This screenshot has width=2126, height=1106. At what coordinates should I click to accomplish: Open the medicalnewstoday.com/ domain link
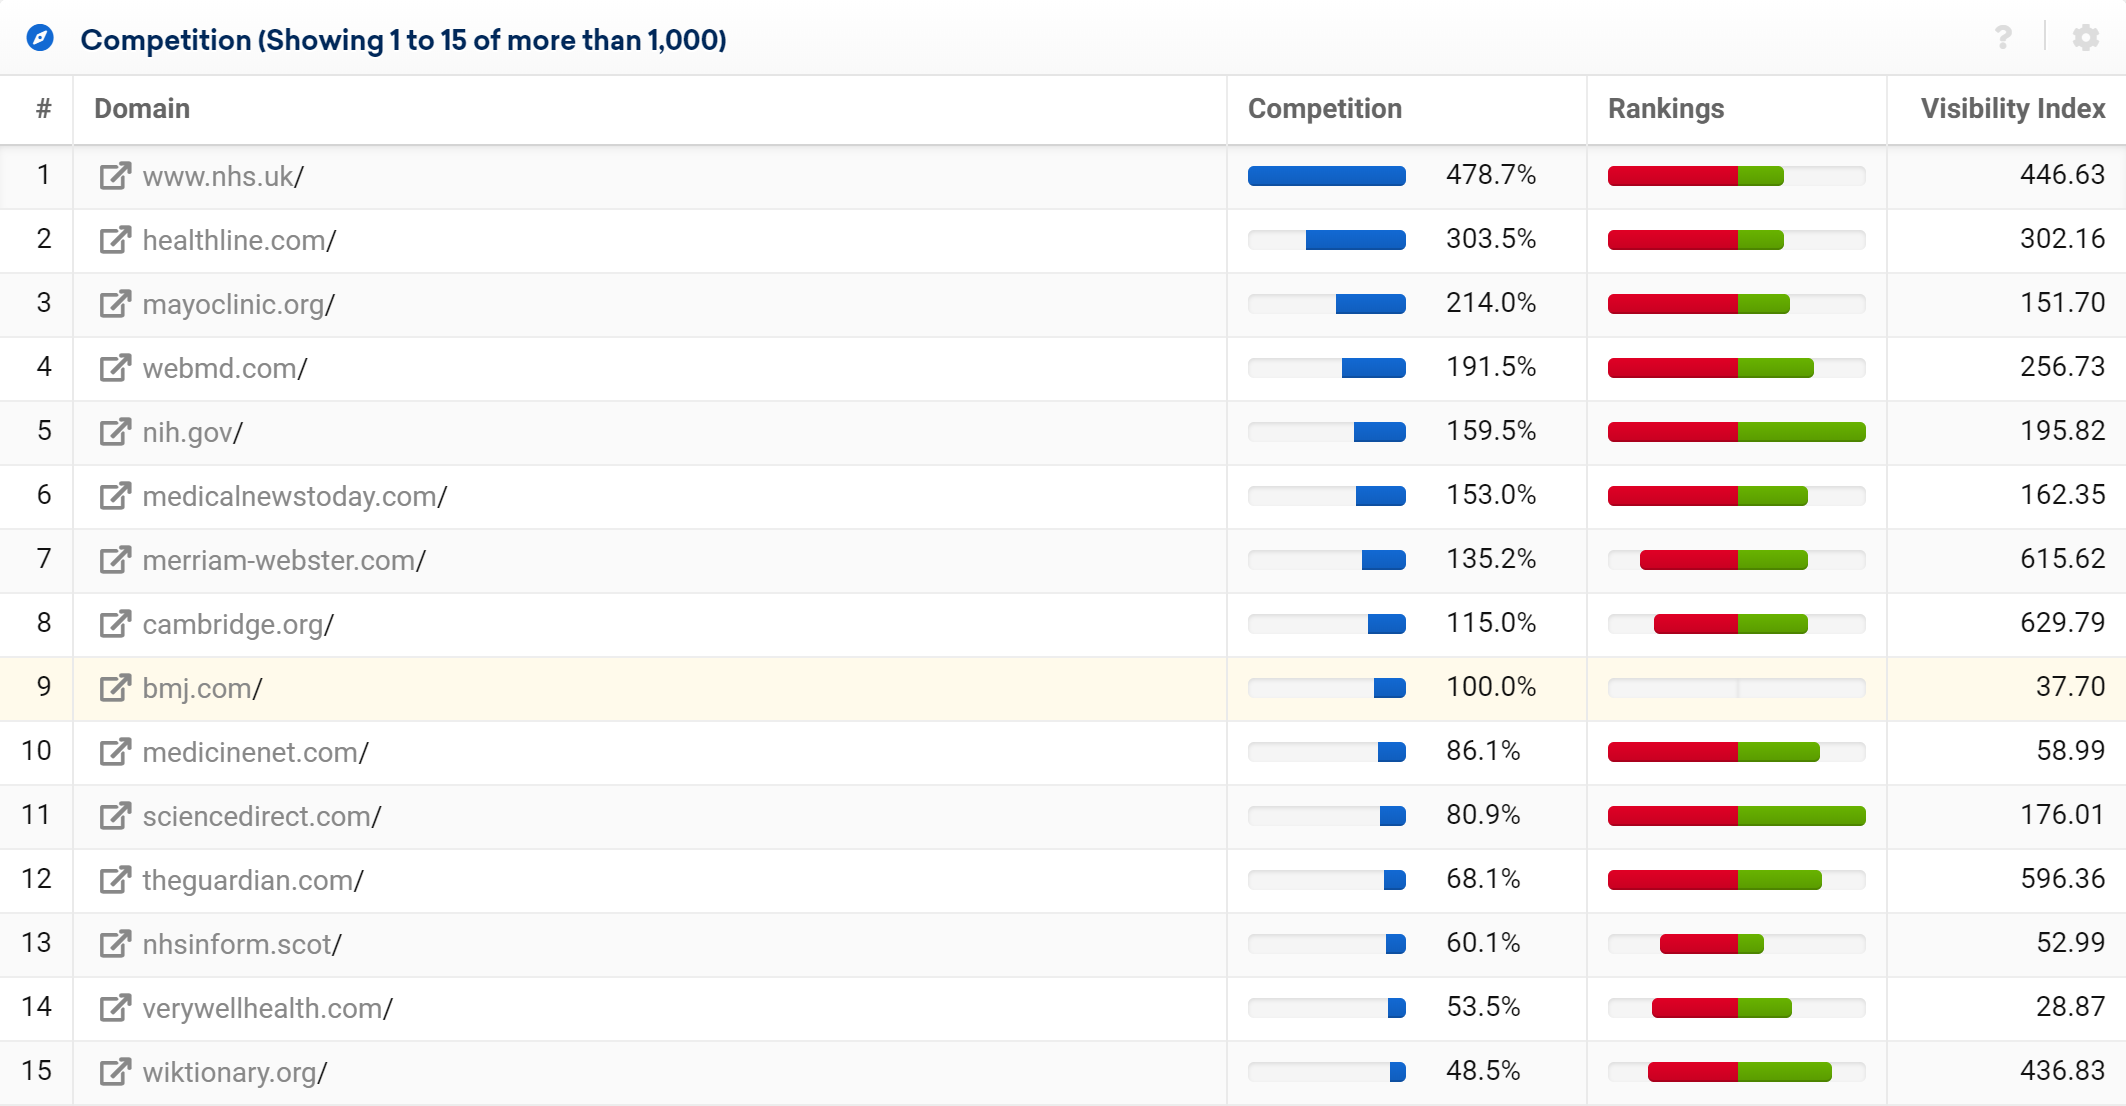pos(295,496)
